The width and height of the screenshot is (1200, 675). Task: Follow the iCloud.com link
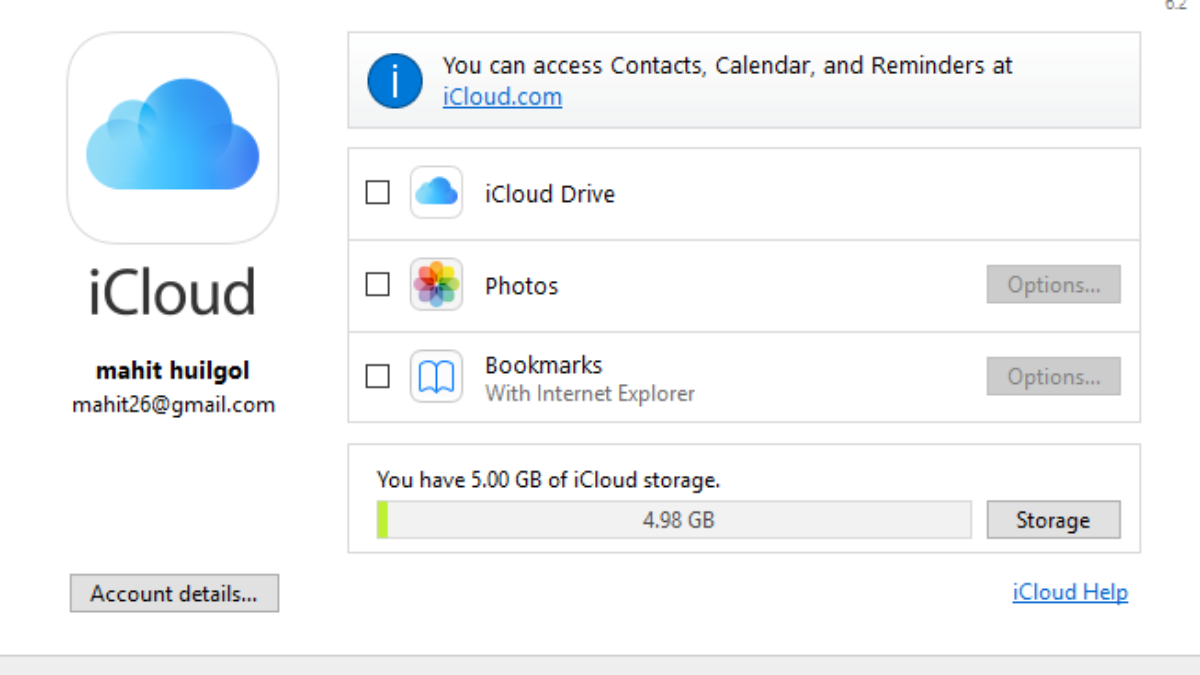[x=502, y=97]
